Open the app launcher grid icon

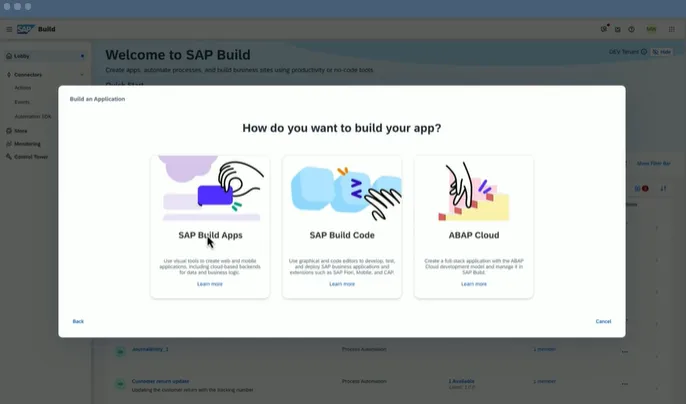coord(671,30)
